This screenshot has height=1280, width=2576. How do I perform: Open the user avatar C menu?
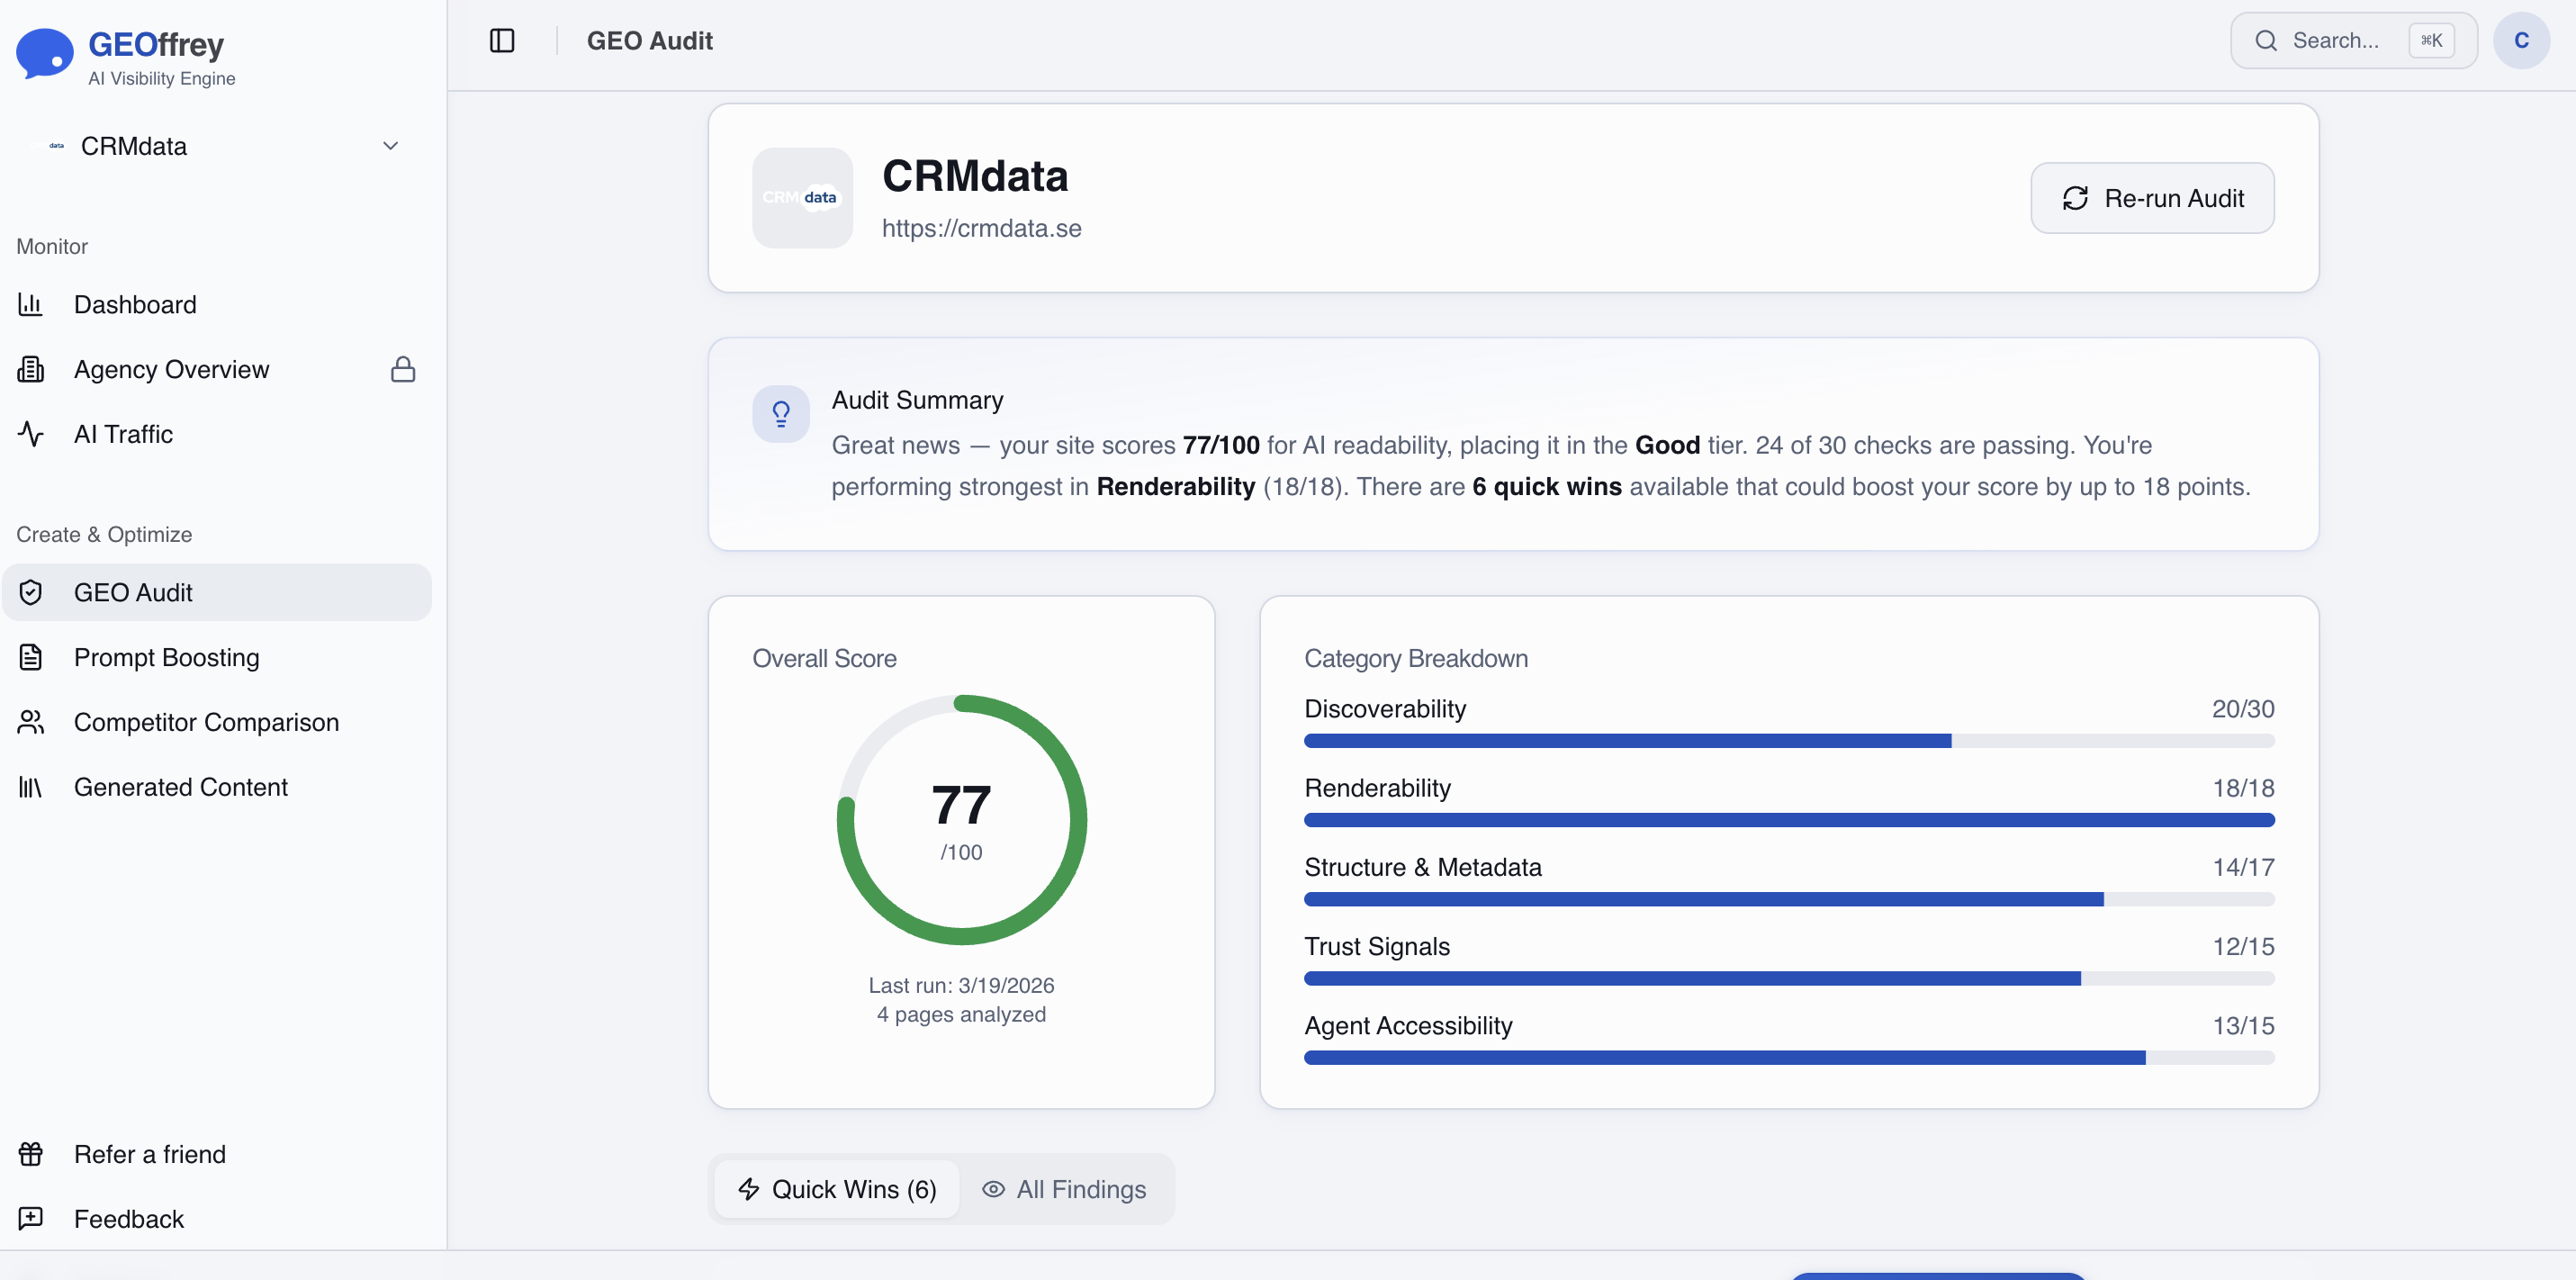pyautogui.click(x=2521, y=41)
